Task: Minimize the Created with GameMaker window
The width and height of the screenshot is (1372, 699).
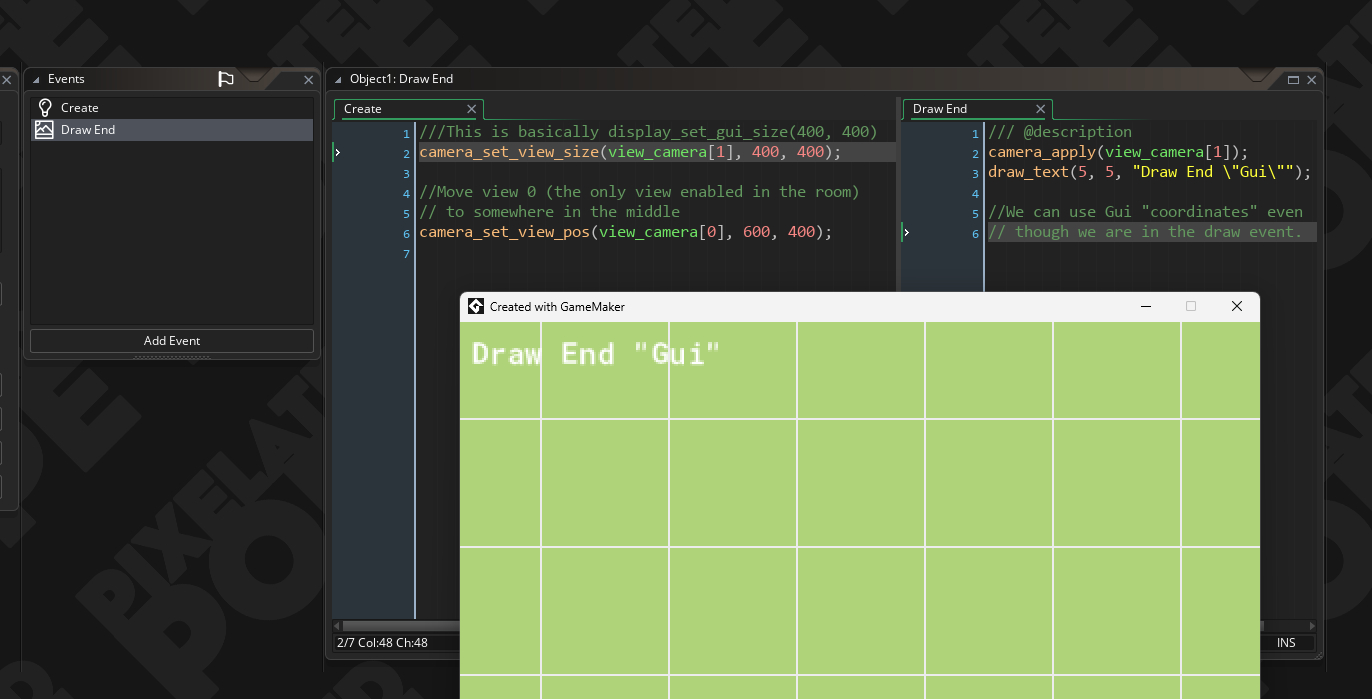Action: (x=1146, y=307)
